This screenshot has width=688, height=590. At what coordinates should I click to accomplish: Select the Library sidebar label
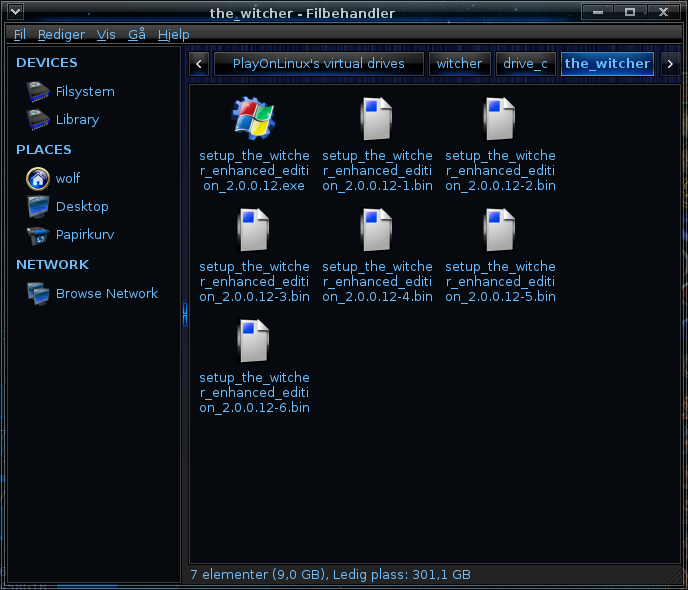coord(77,119)
